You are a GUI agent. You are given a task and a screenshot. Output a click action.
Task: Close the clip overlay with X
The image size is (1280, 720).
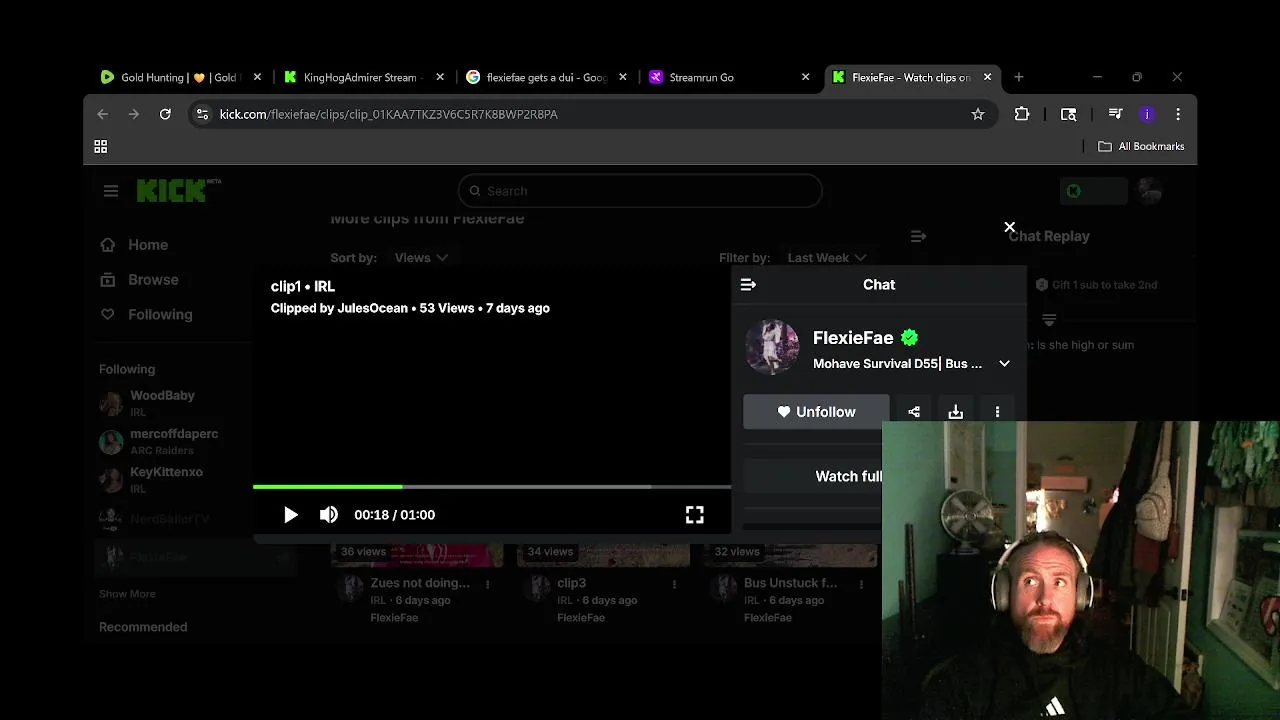tap(1009, 228)
